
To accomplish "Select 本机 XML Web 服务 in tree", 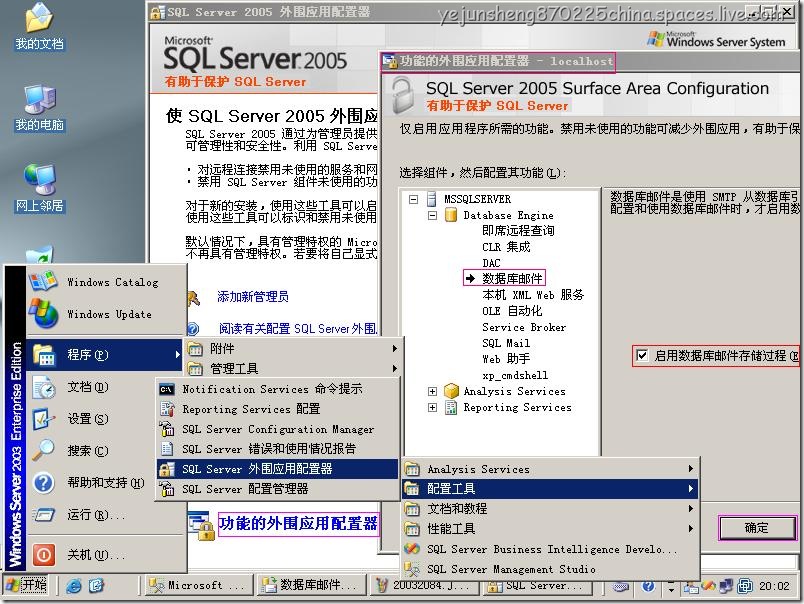I will coord(533,295).
